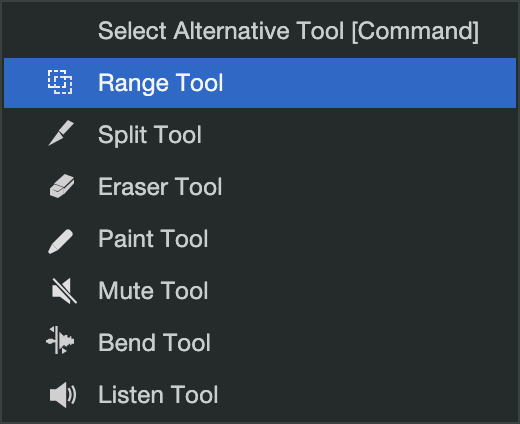The height and width of the screenshot is (424, 520).
Task: Choose Split Tool menu entry
Action: point(150,135)
